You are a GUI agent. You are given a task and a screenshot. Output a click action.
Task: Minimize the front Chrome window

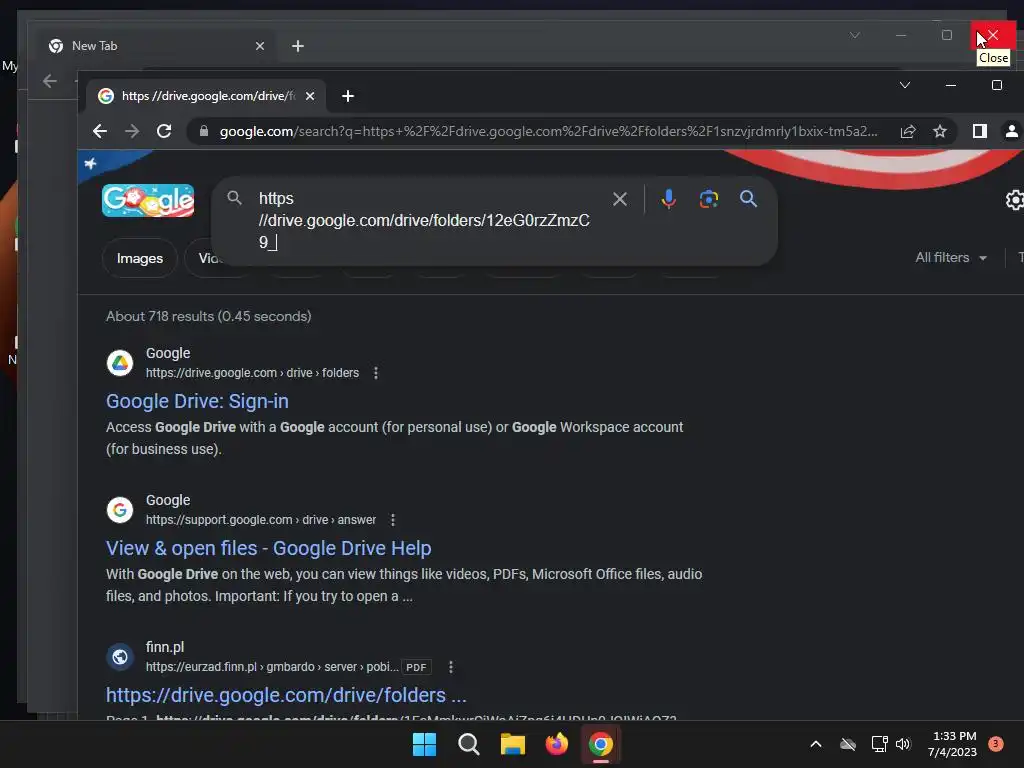(x=950, y=85)
